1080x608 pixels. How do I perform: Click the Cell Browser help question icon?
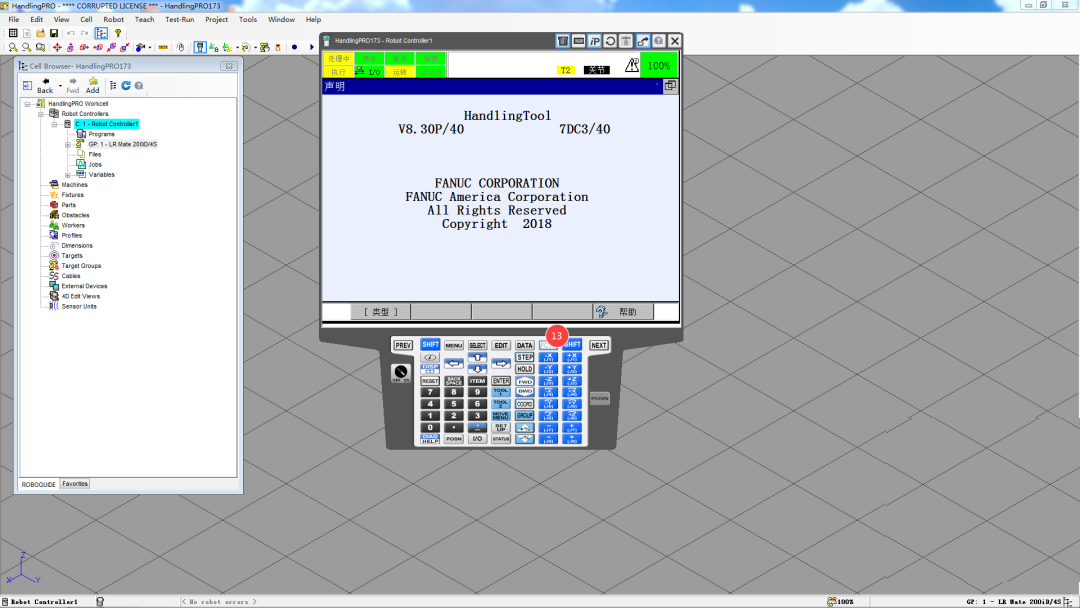(139, 85)
